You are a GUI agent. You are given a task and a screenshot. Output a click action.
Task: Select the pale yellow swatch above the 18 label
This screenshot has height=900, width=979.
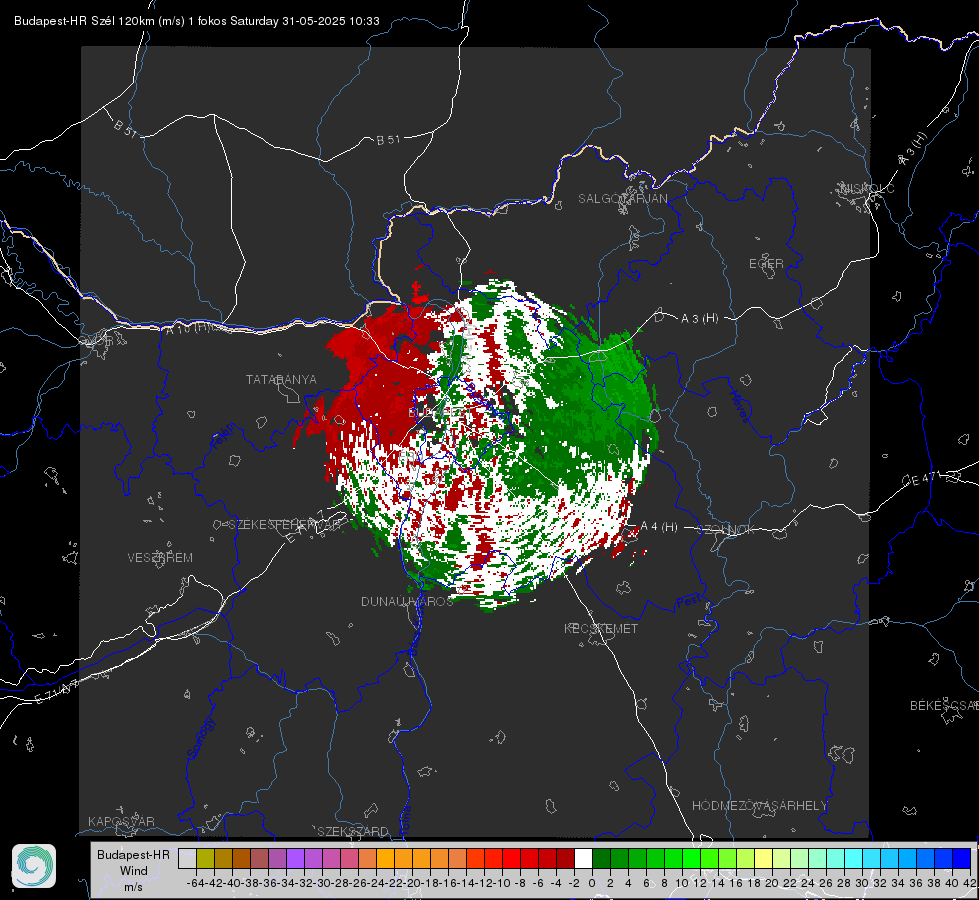(763, 858)
